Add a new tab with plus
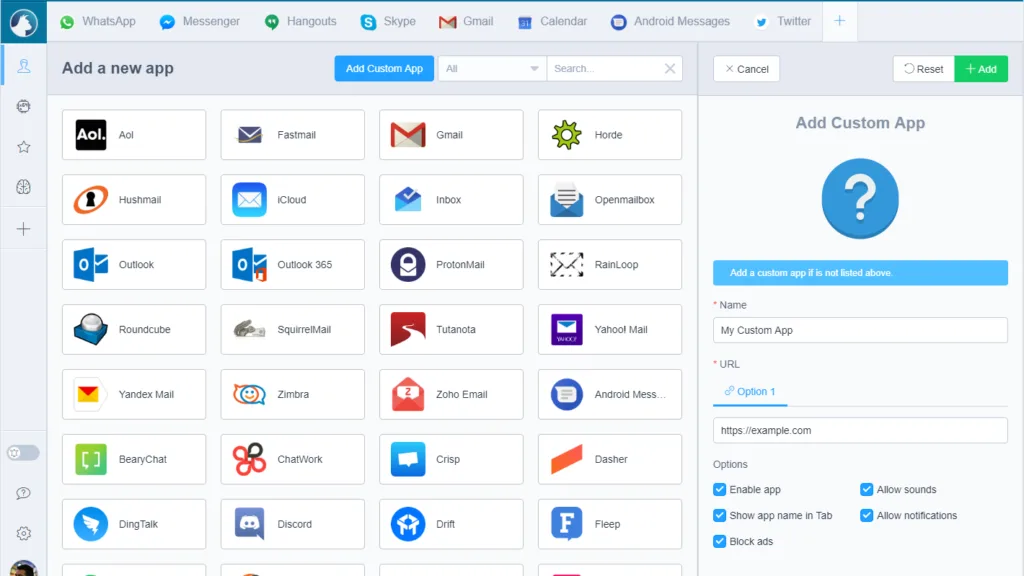 [x=840, y=21]
